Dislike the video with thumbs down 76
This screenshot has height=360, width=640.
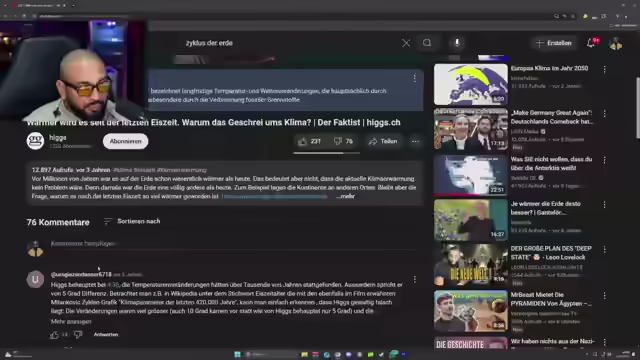[x=343, y=141]
